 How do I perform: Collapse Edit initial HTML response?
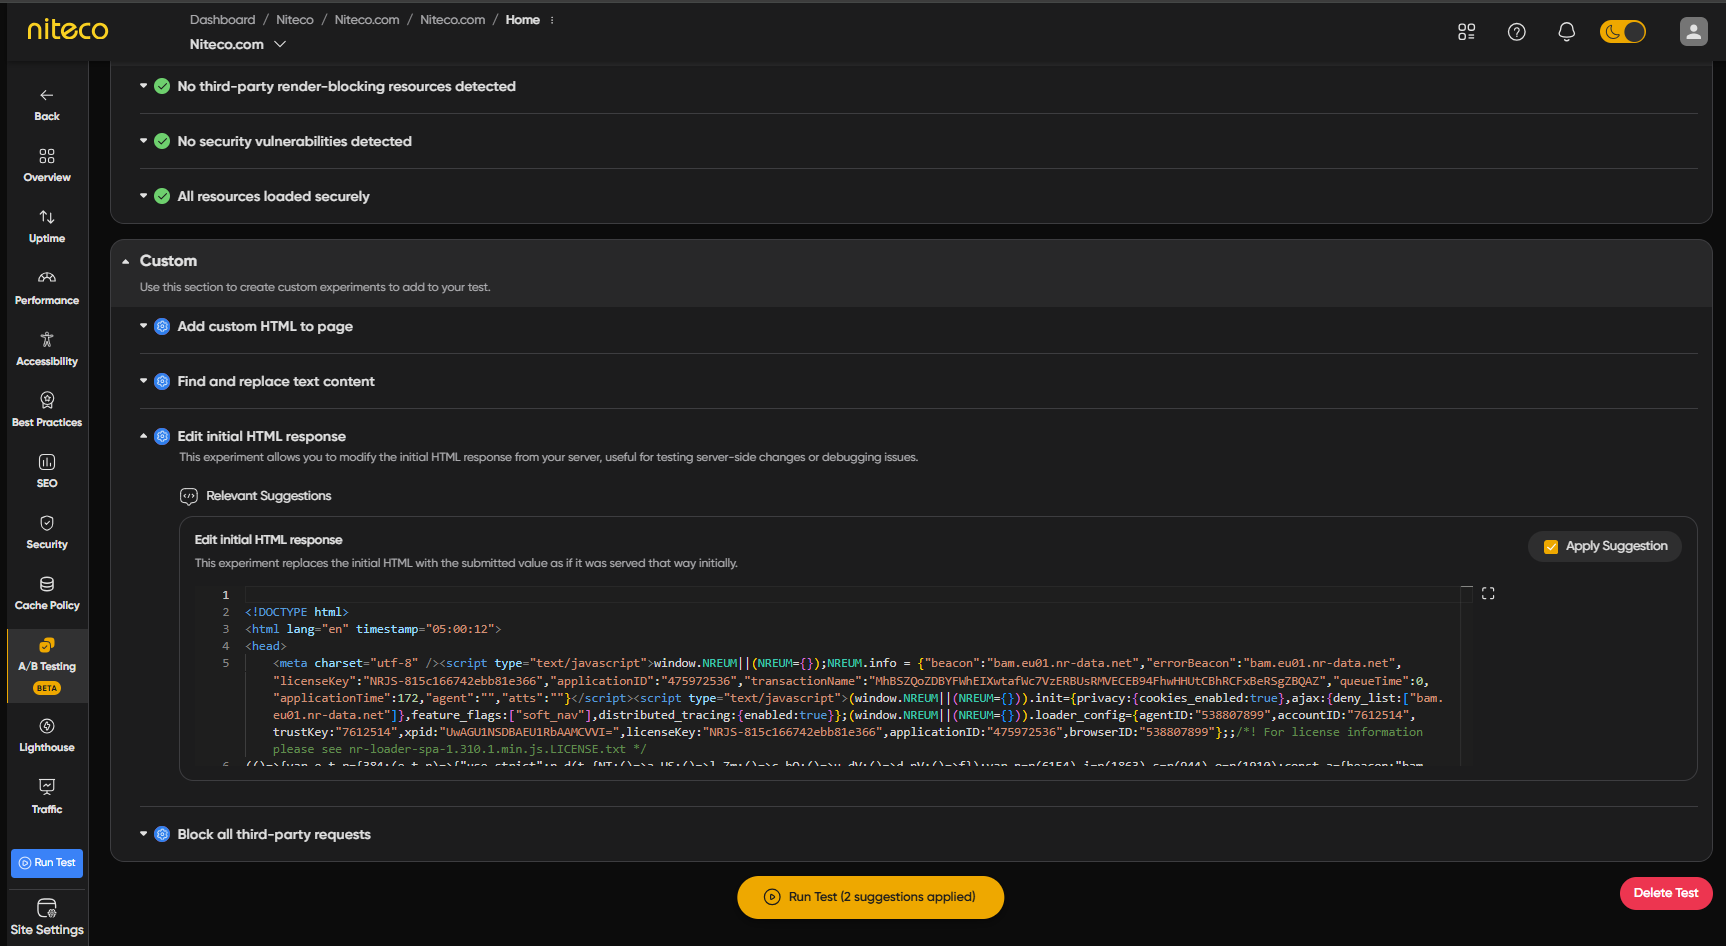click(x=144, y=436)
